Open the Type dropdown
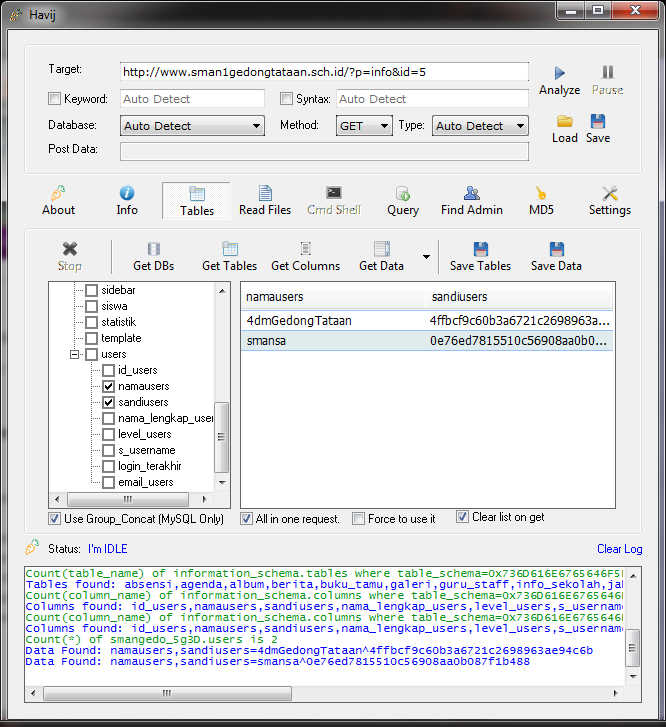Screen dimensions: 666x727 pyautogui.click(x=480, y=126)
